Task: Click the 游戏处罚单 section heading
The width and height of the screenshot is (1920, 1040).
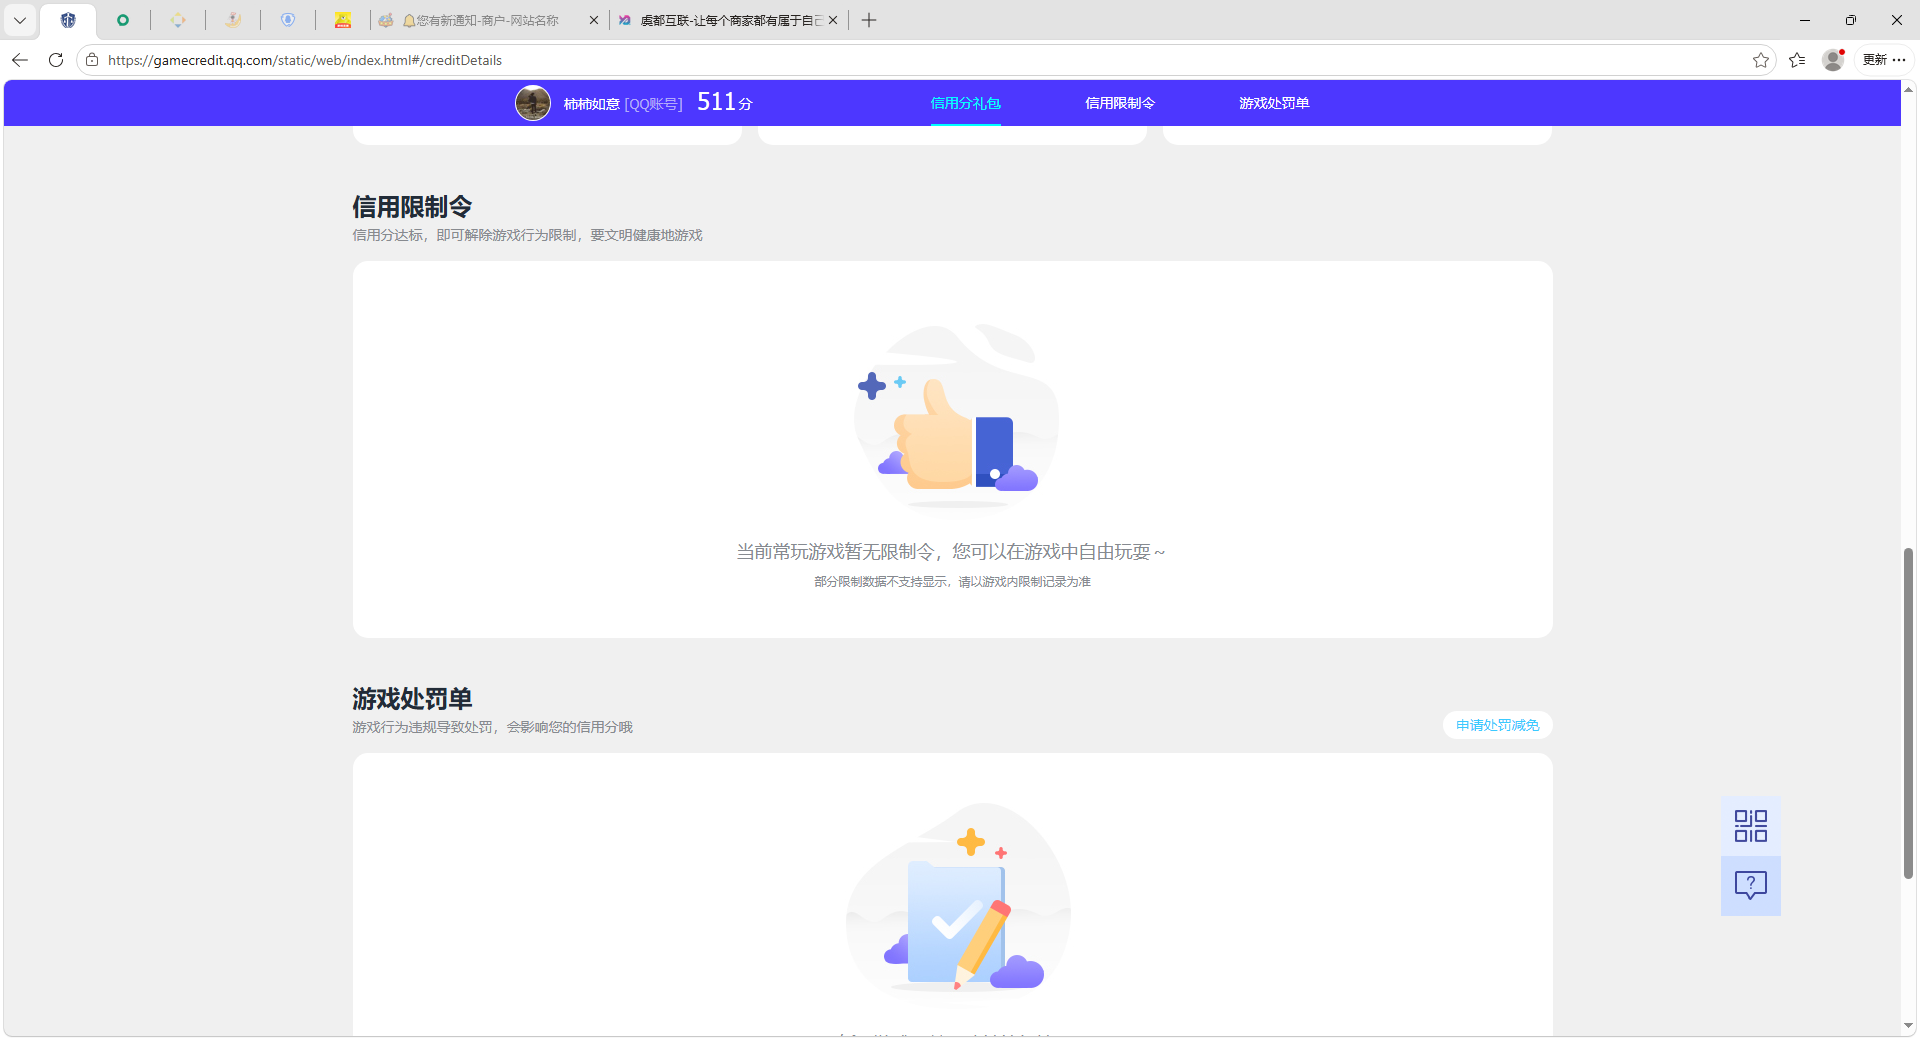Action: pos(412,699)
